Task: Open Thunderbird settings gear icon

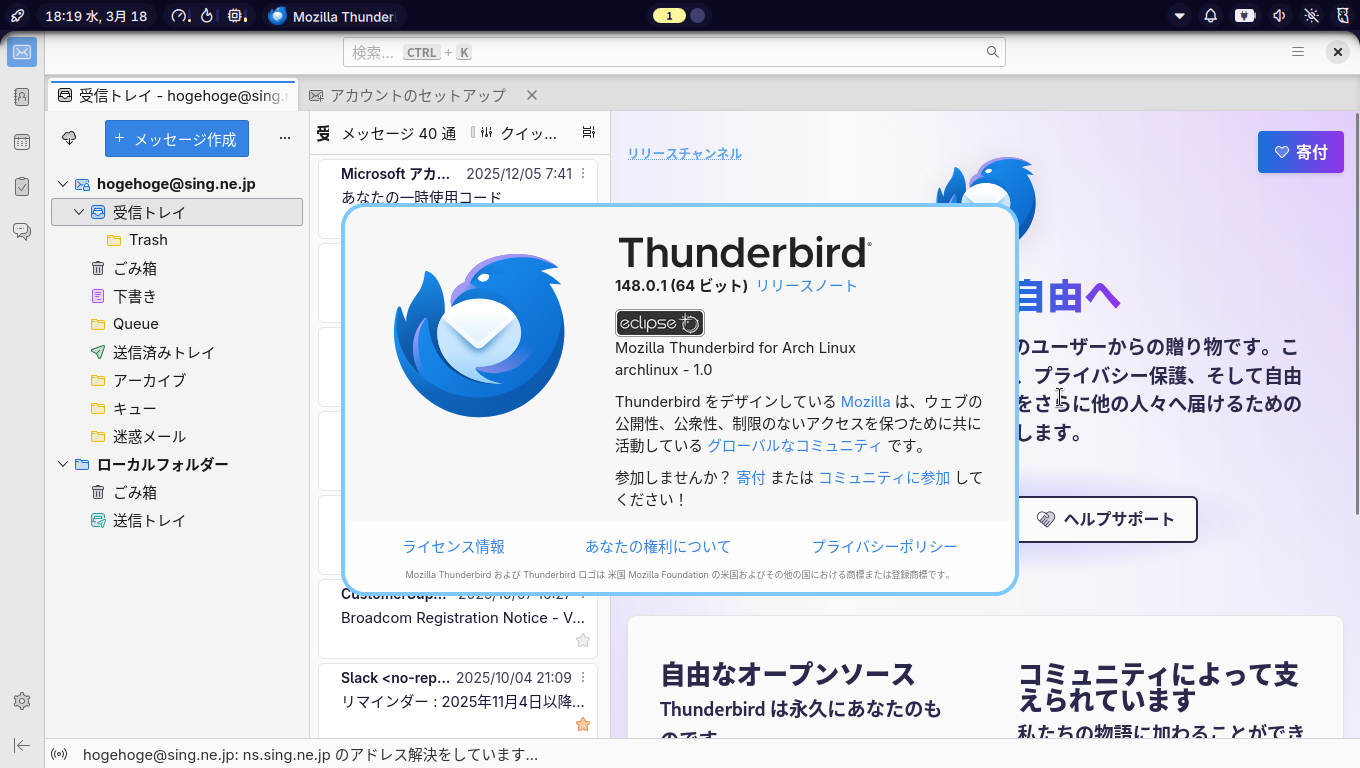Action: tap(22, 701)
